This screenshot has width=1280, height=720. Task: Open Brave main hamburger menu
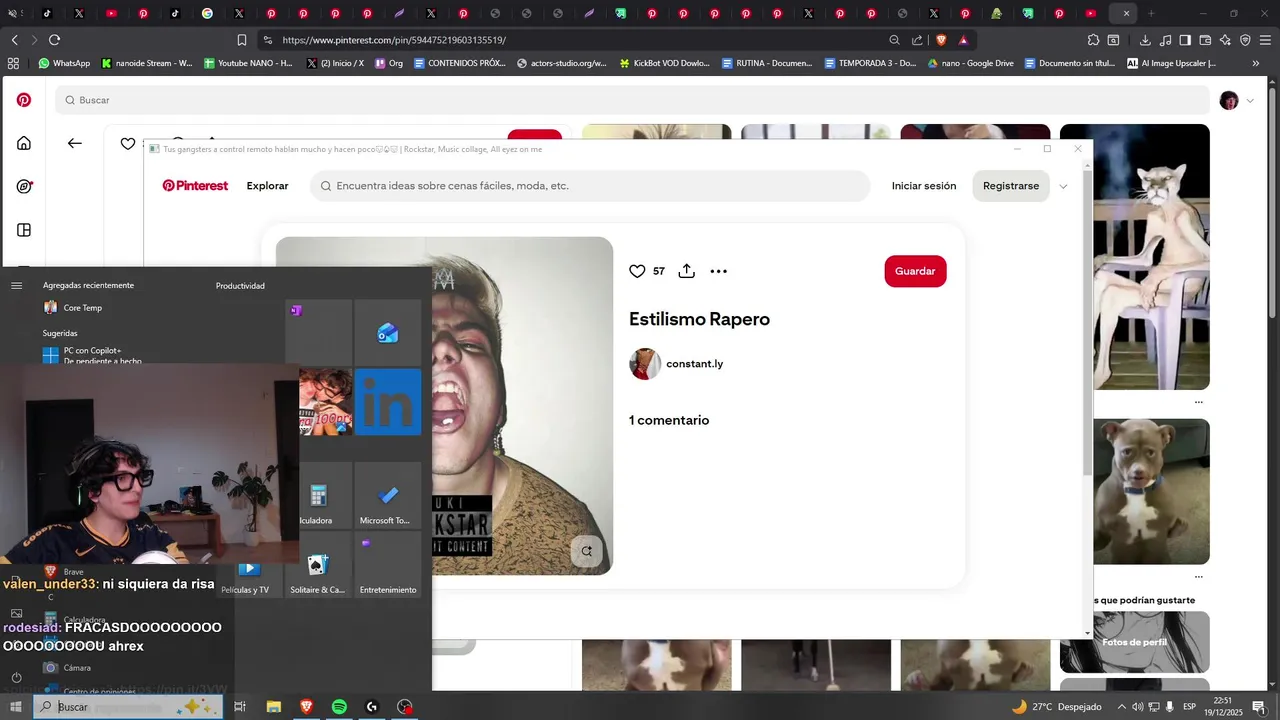[x=1265, y=40]
